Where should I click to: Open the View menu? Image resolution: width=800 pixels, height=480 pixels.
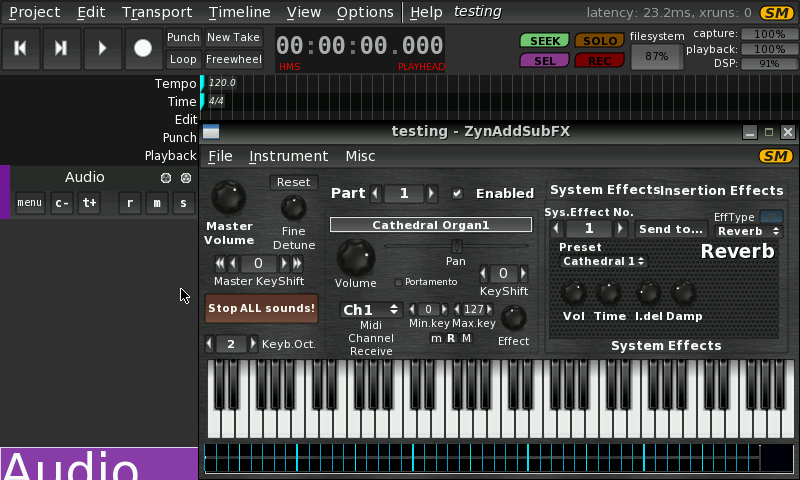[x=304, y=12]
